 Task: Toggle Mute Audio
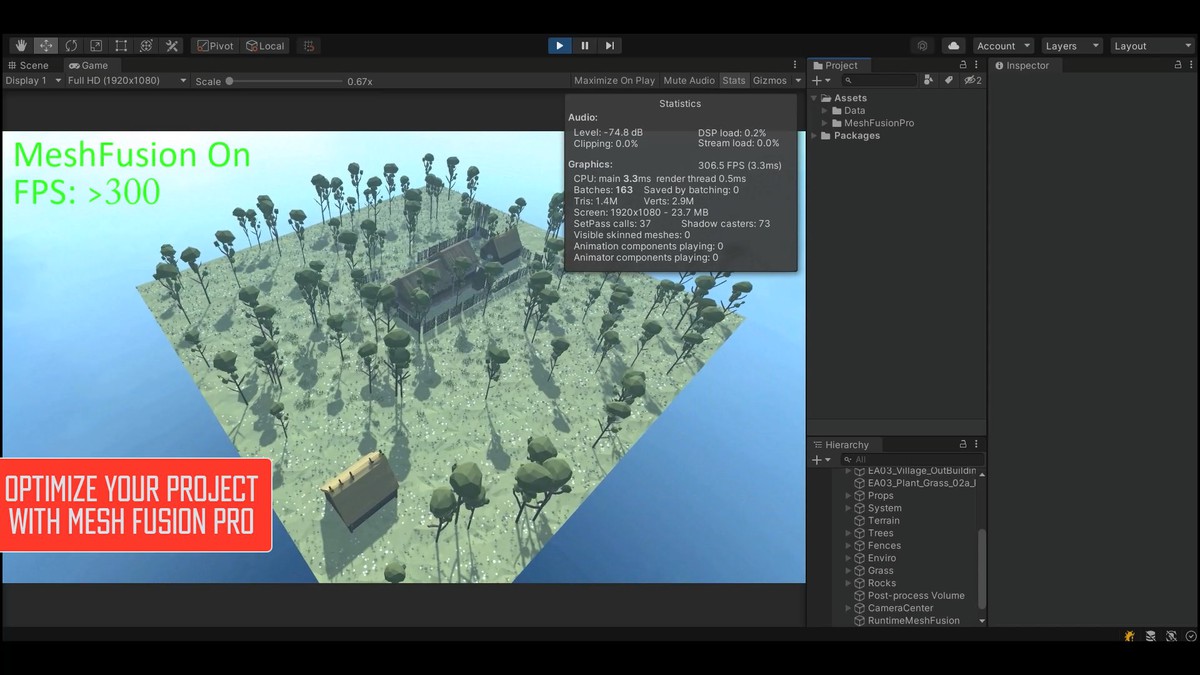[689, 81]
